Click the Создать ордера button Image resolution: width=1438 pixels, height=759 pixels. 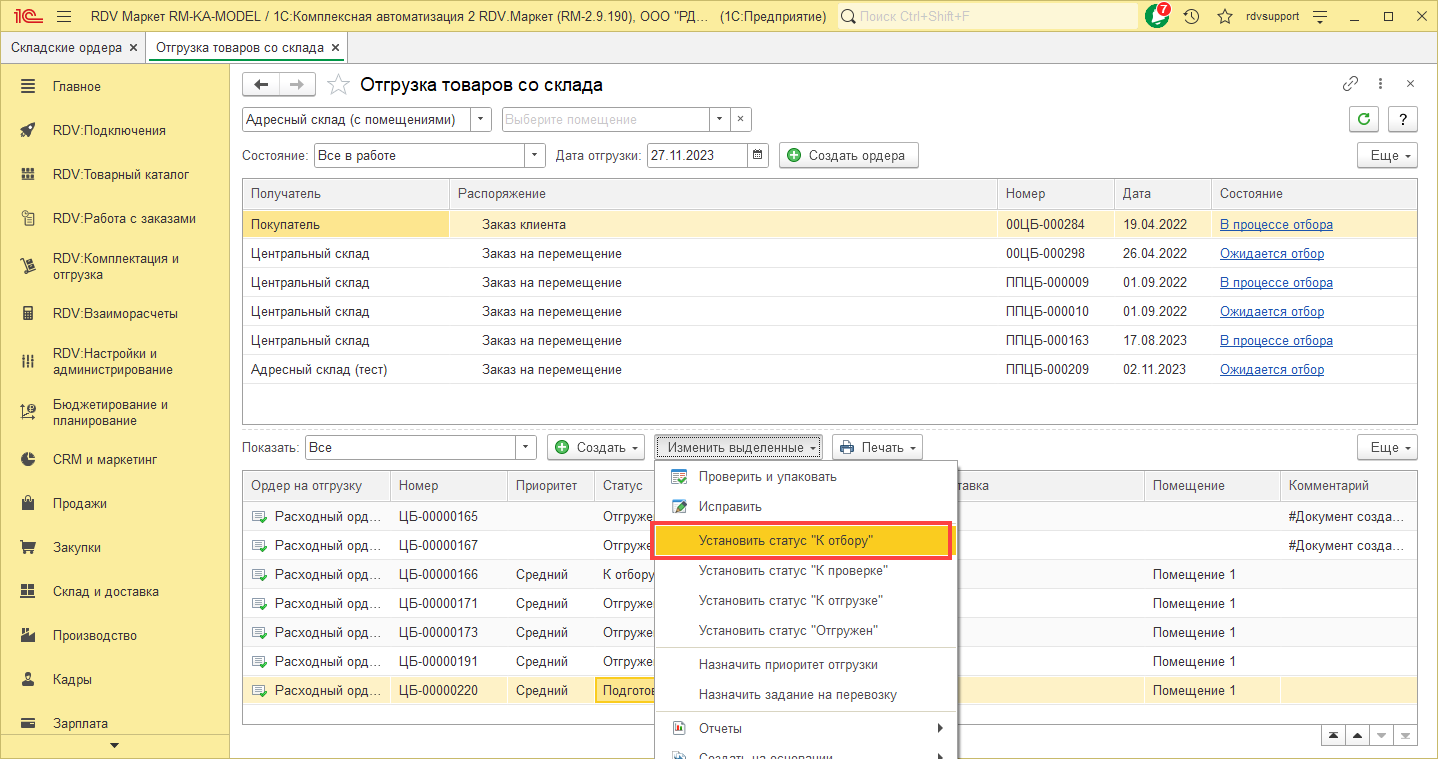point(848,155)
